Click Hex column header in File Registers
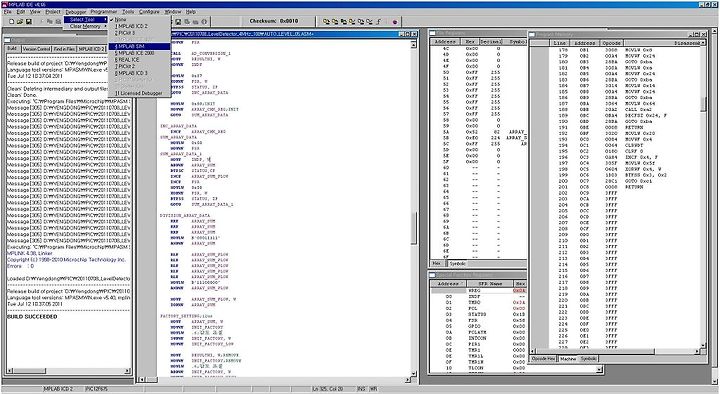The height and width of the screenshot is (394, 720). click(x=470, y=42)
